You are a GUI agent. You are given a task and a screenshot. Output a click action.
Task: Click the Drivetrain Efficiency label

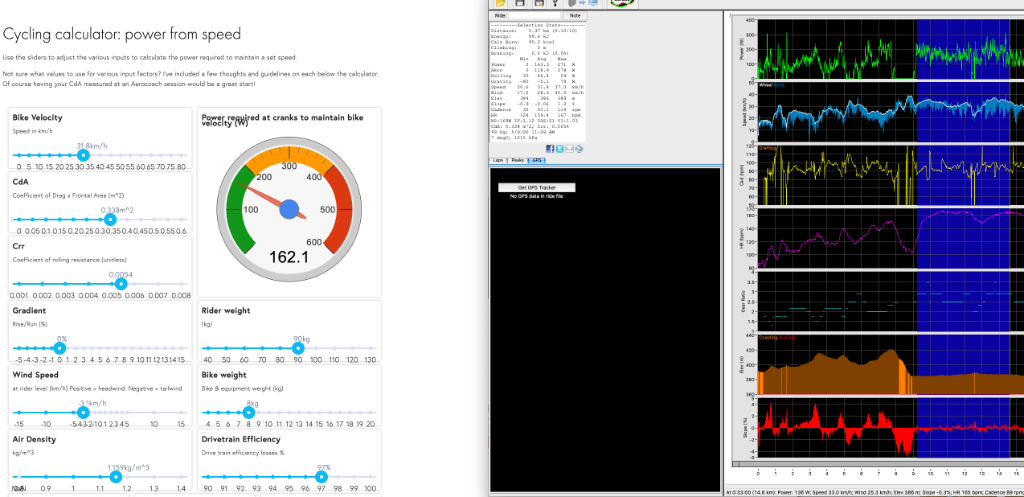[x=242, y=439]
